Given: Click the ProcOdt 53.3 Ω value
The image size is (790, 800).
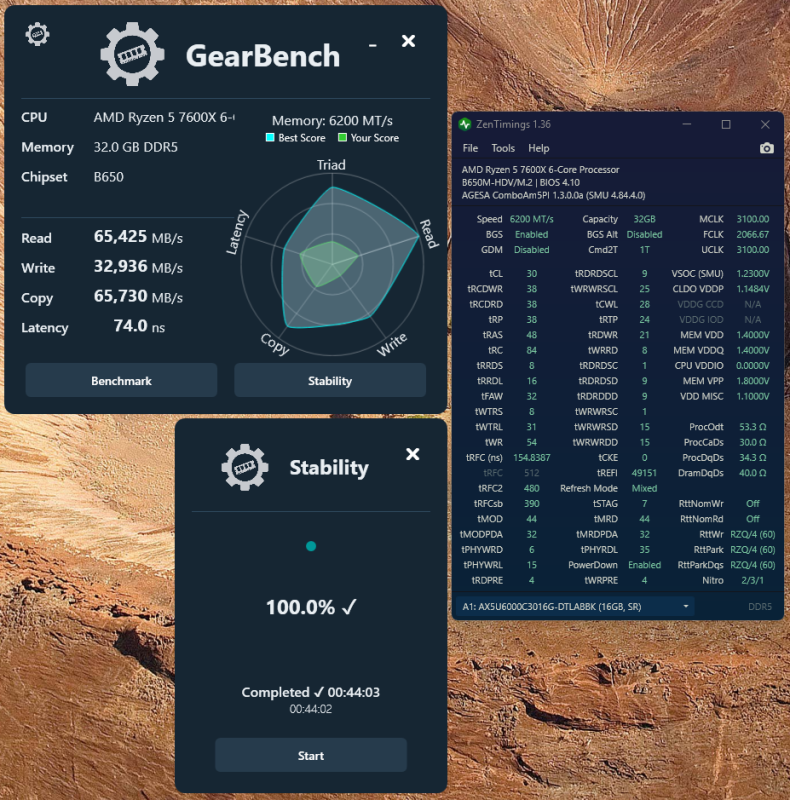Looking at the screenshot, I should tap(752, 427).
